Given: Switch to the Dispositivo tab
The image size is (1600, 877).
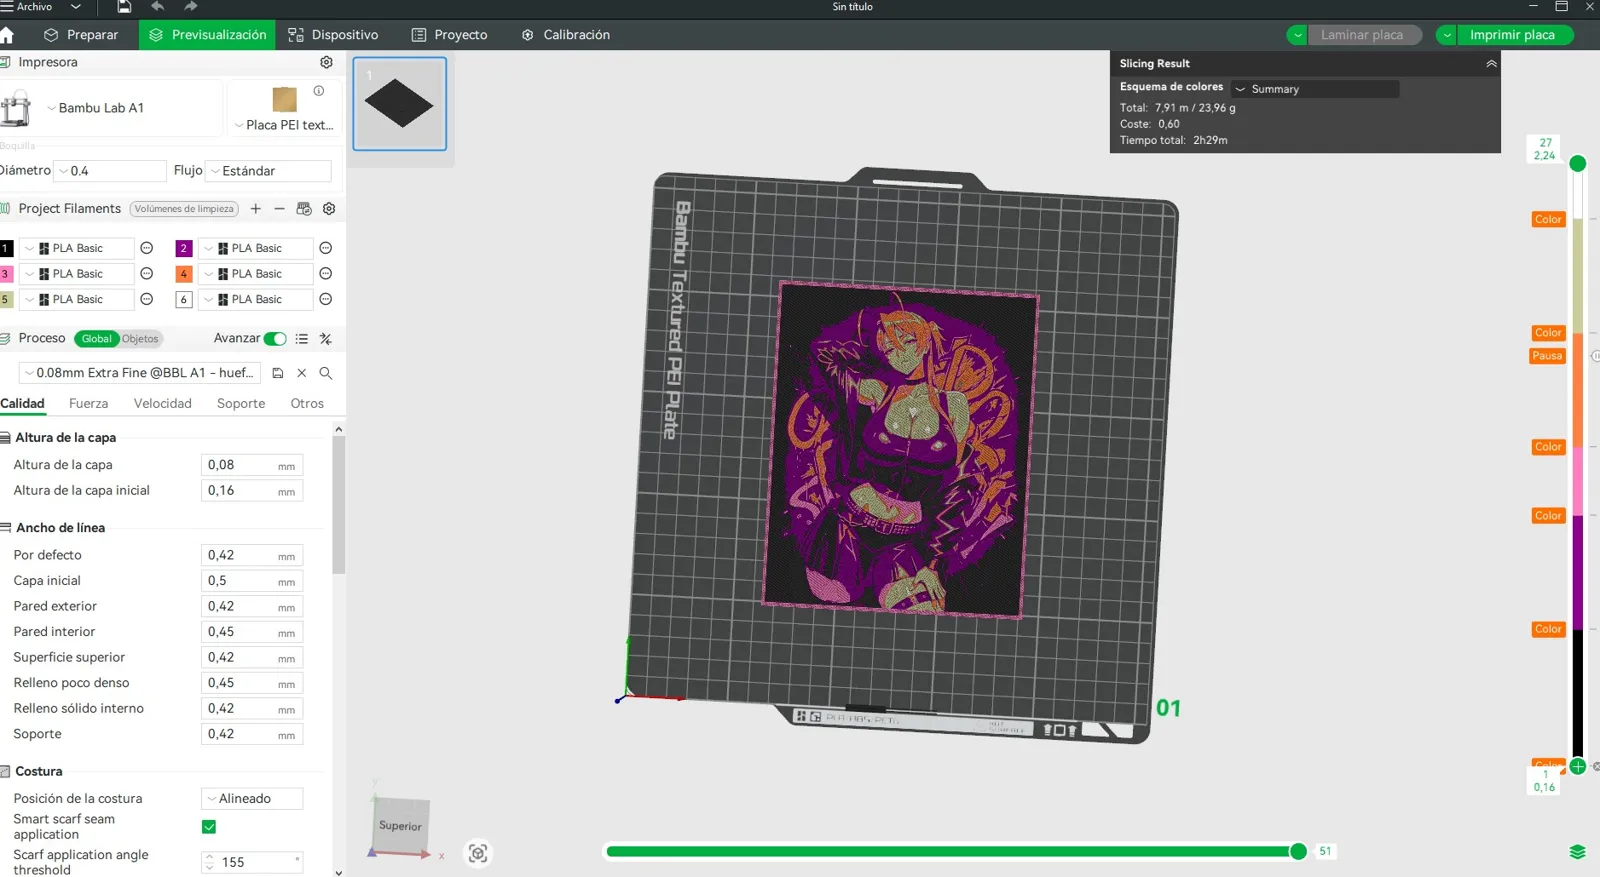Looking at the screenshot, I should (334, 35).
